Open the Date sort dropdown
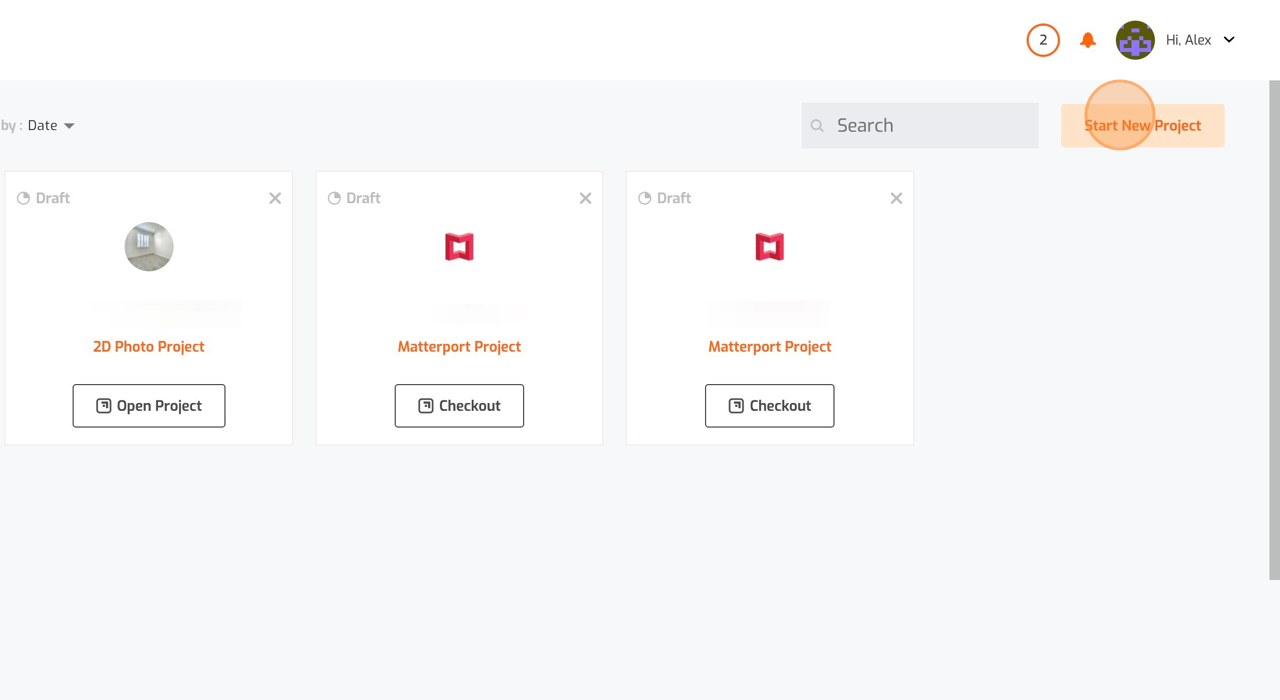This screenshot has width=1280, height=700. (x=51, y=126)
